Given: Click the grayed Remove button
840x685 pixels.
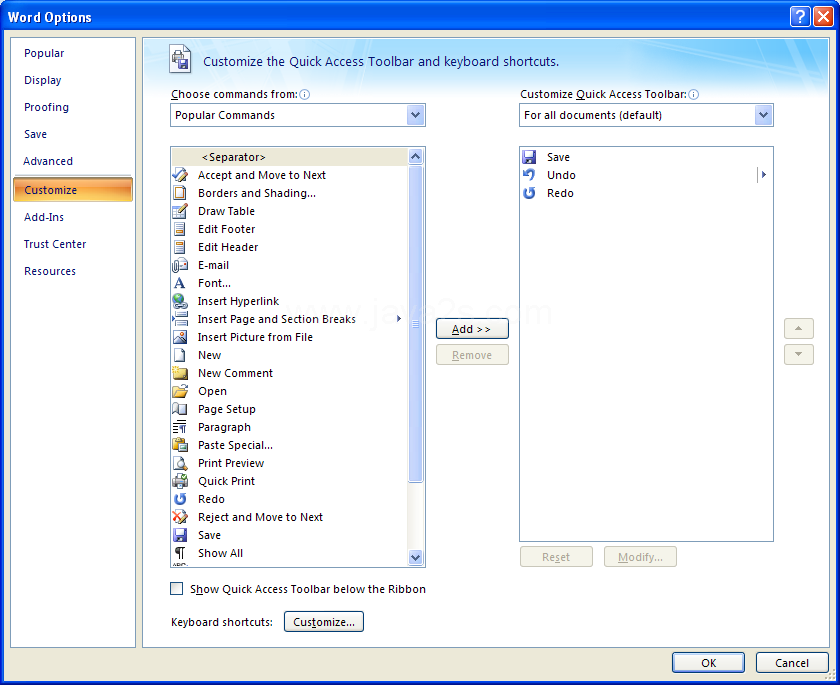Looking at the screenshot, I should (472, 355).
